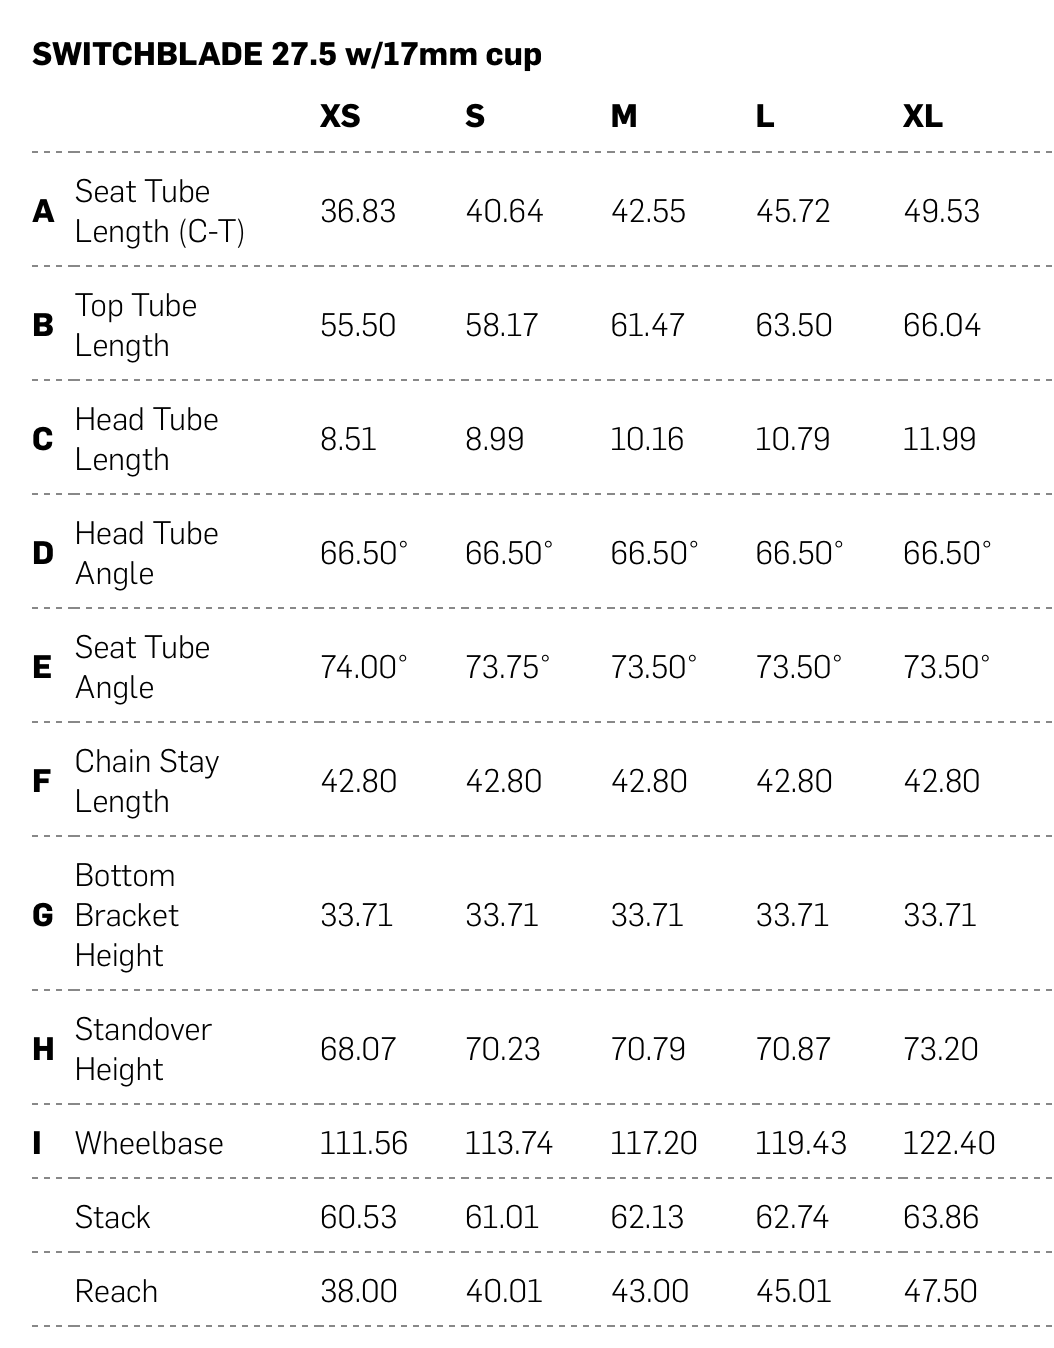Select the XL size column header

(x=922, y=117)
